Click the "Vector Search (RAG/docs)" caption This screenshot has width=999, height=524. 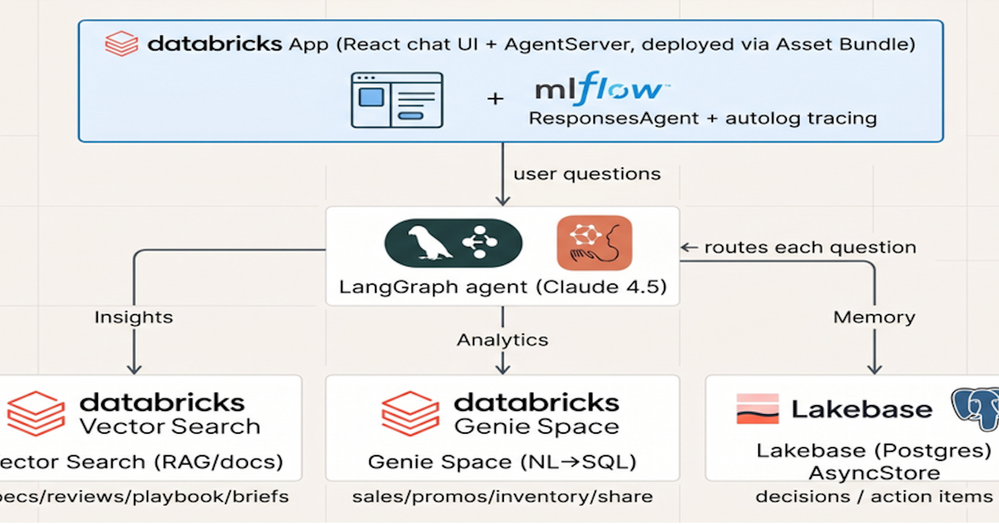click(x=141, y=462)
